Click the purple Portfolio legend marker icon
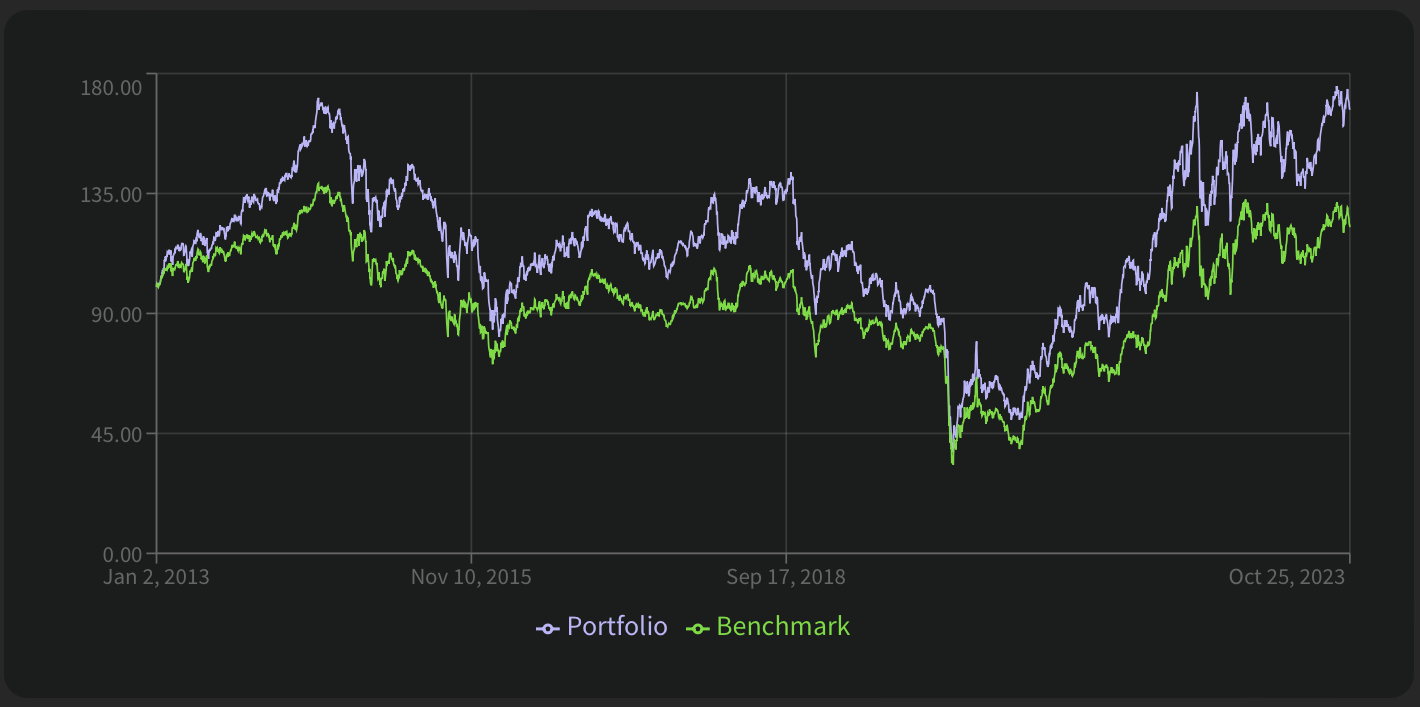Screen dimensions: 1420x707 [x=548, y=628]
